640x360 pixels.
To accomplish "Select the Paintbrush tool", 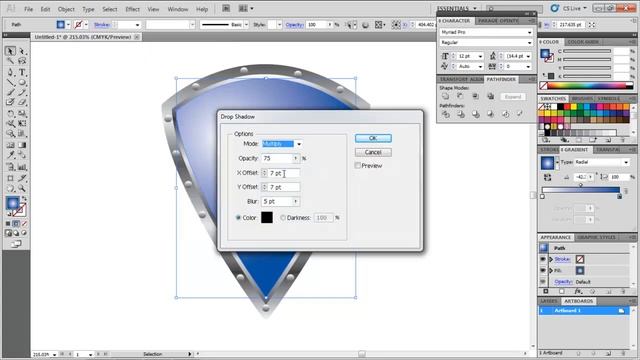I will coord(10,93).
